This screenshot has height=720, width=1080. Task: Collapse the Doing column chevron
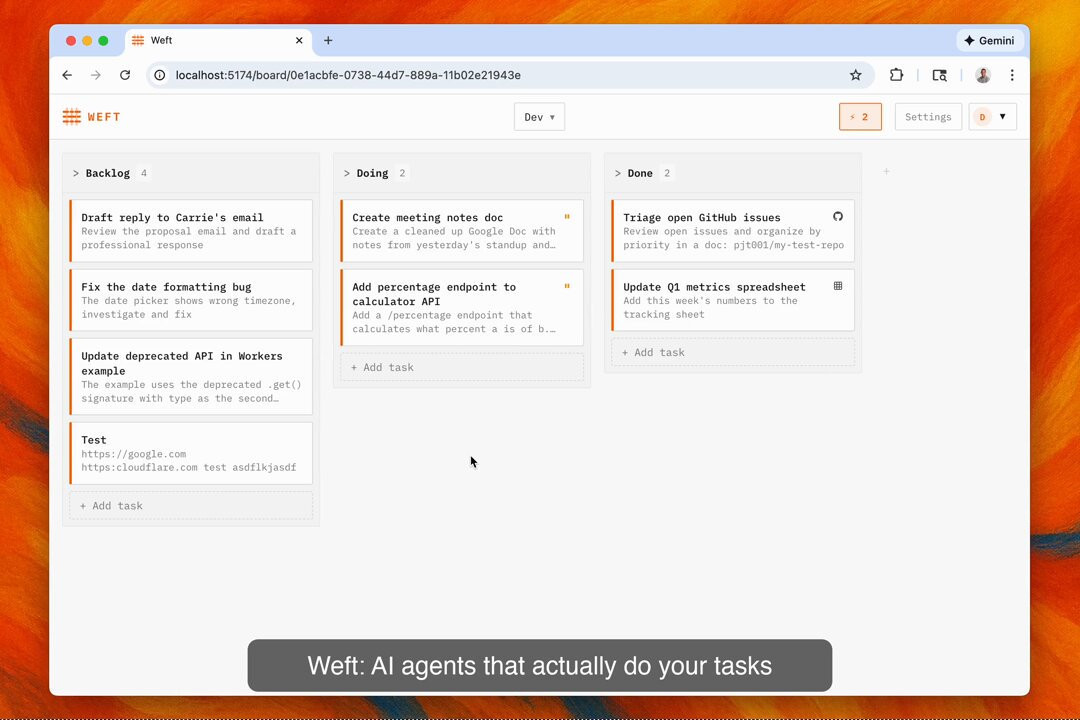(346, 173)
